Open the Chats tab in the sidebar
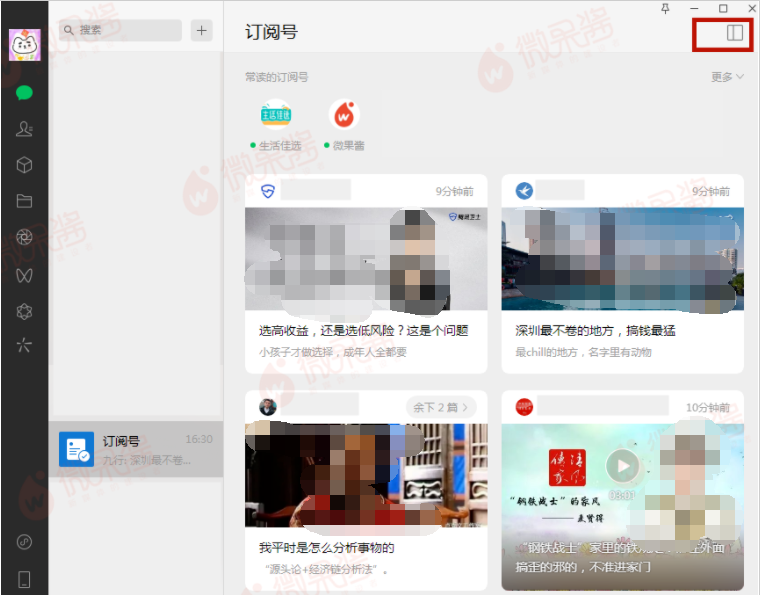This screenshot has width=760, height=595. (24, 93)
